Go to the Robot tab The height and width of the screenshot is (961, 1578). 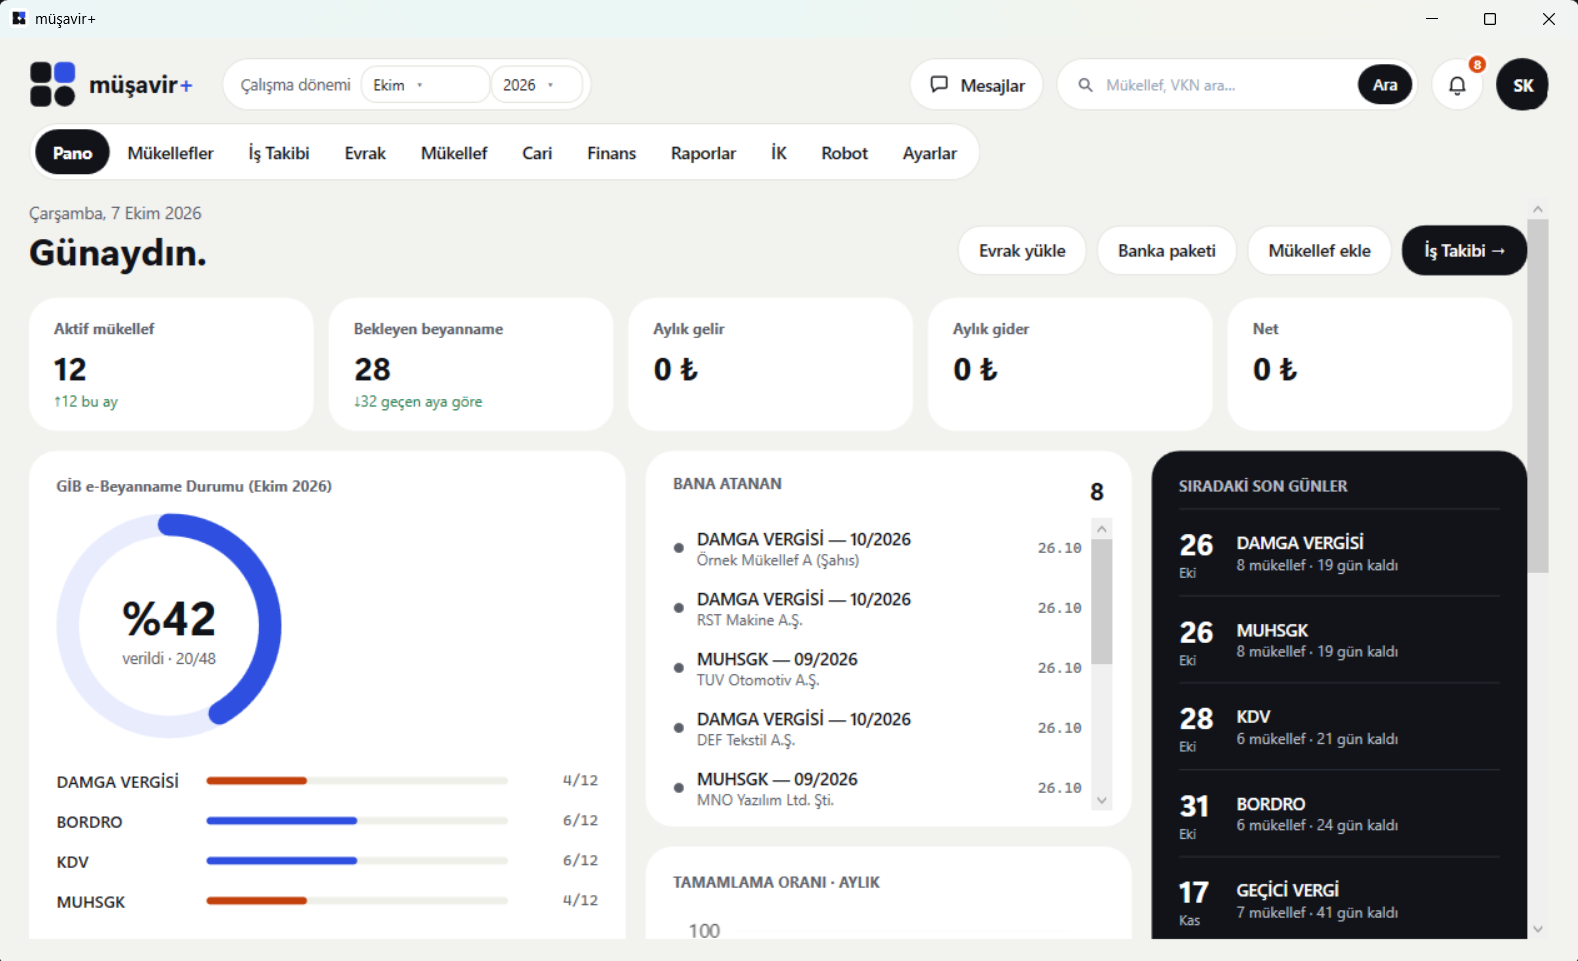pyautogui.click(x=845, y=152)
